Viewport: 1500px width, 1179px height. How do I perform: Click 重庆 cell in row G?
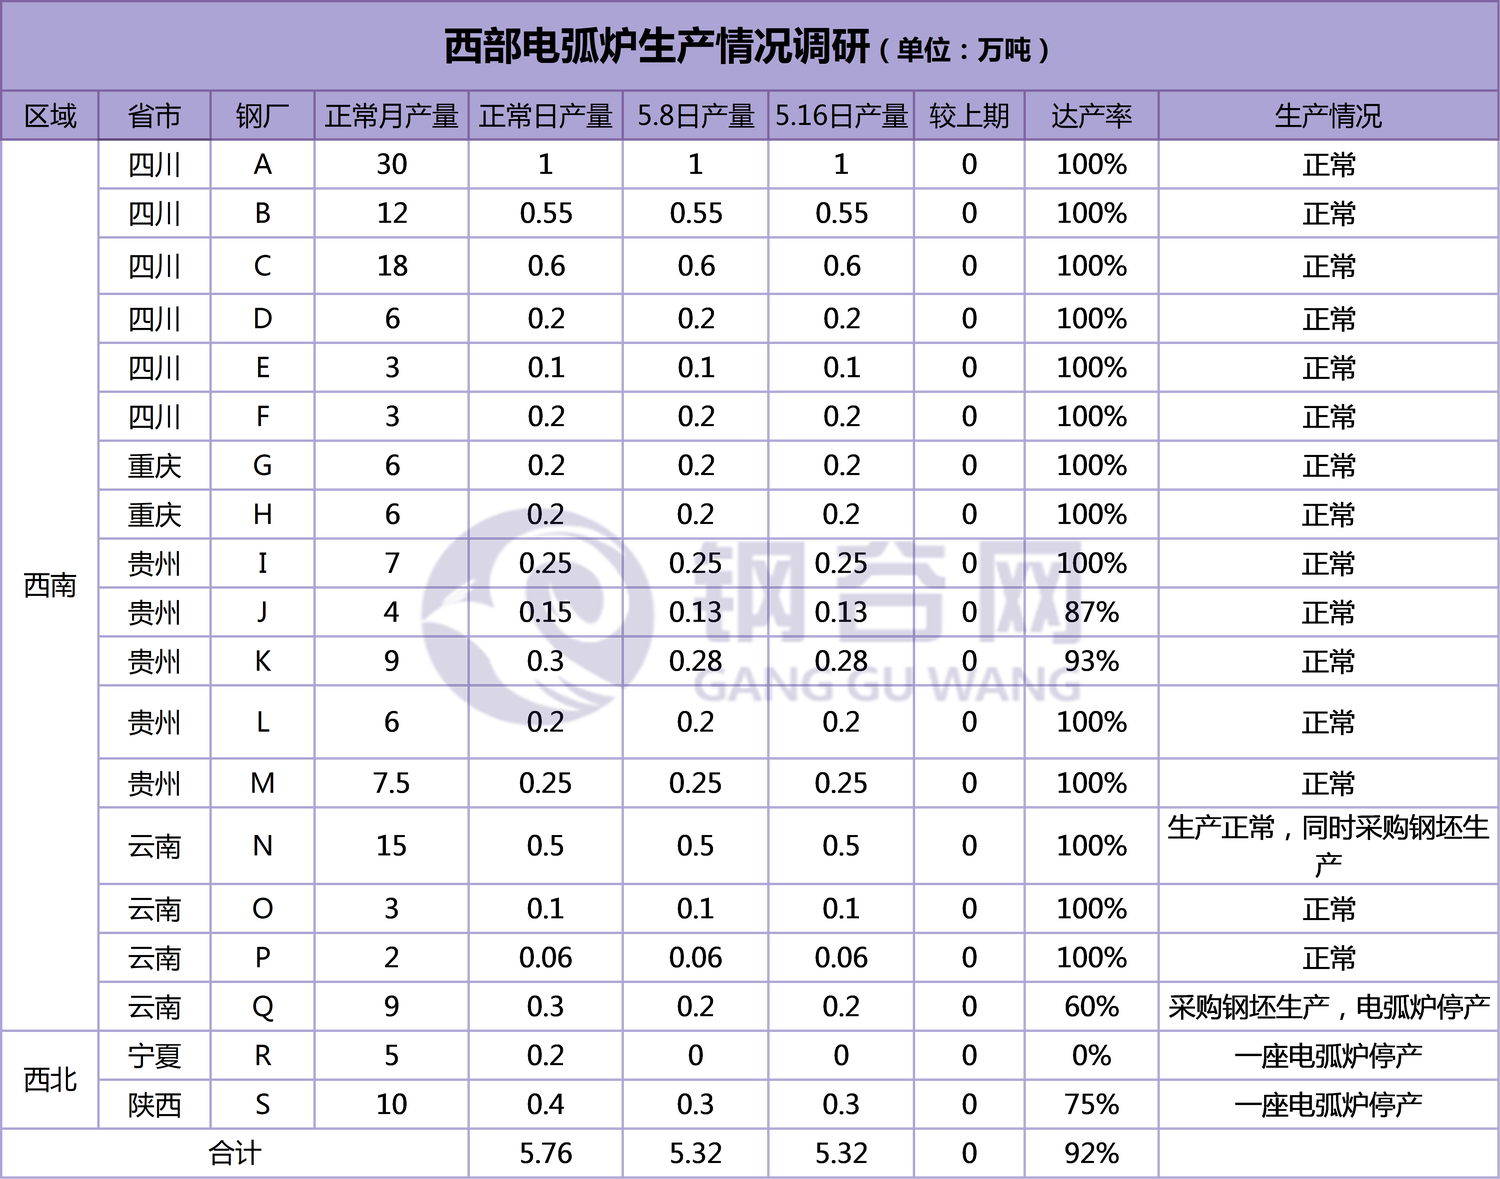click(x=155, y=465)
